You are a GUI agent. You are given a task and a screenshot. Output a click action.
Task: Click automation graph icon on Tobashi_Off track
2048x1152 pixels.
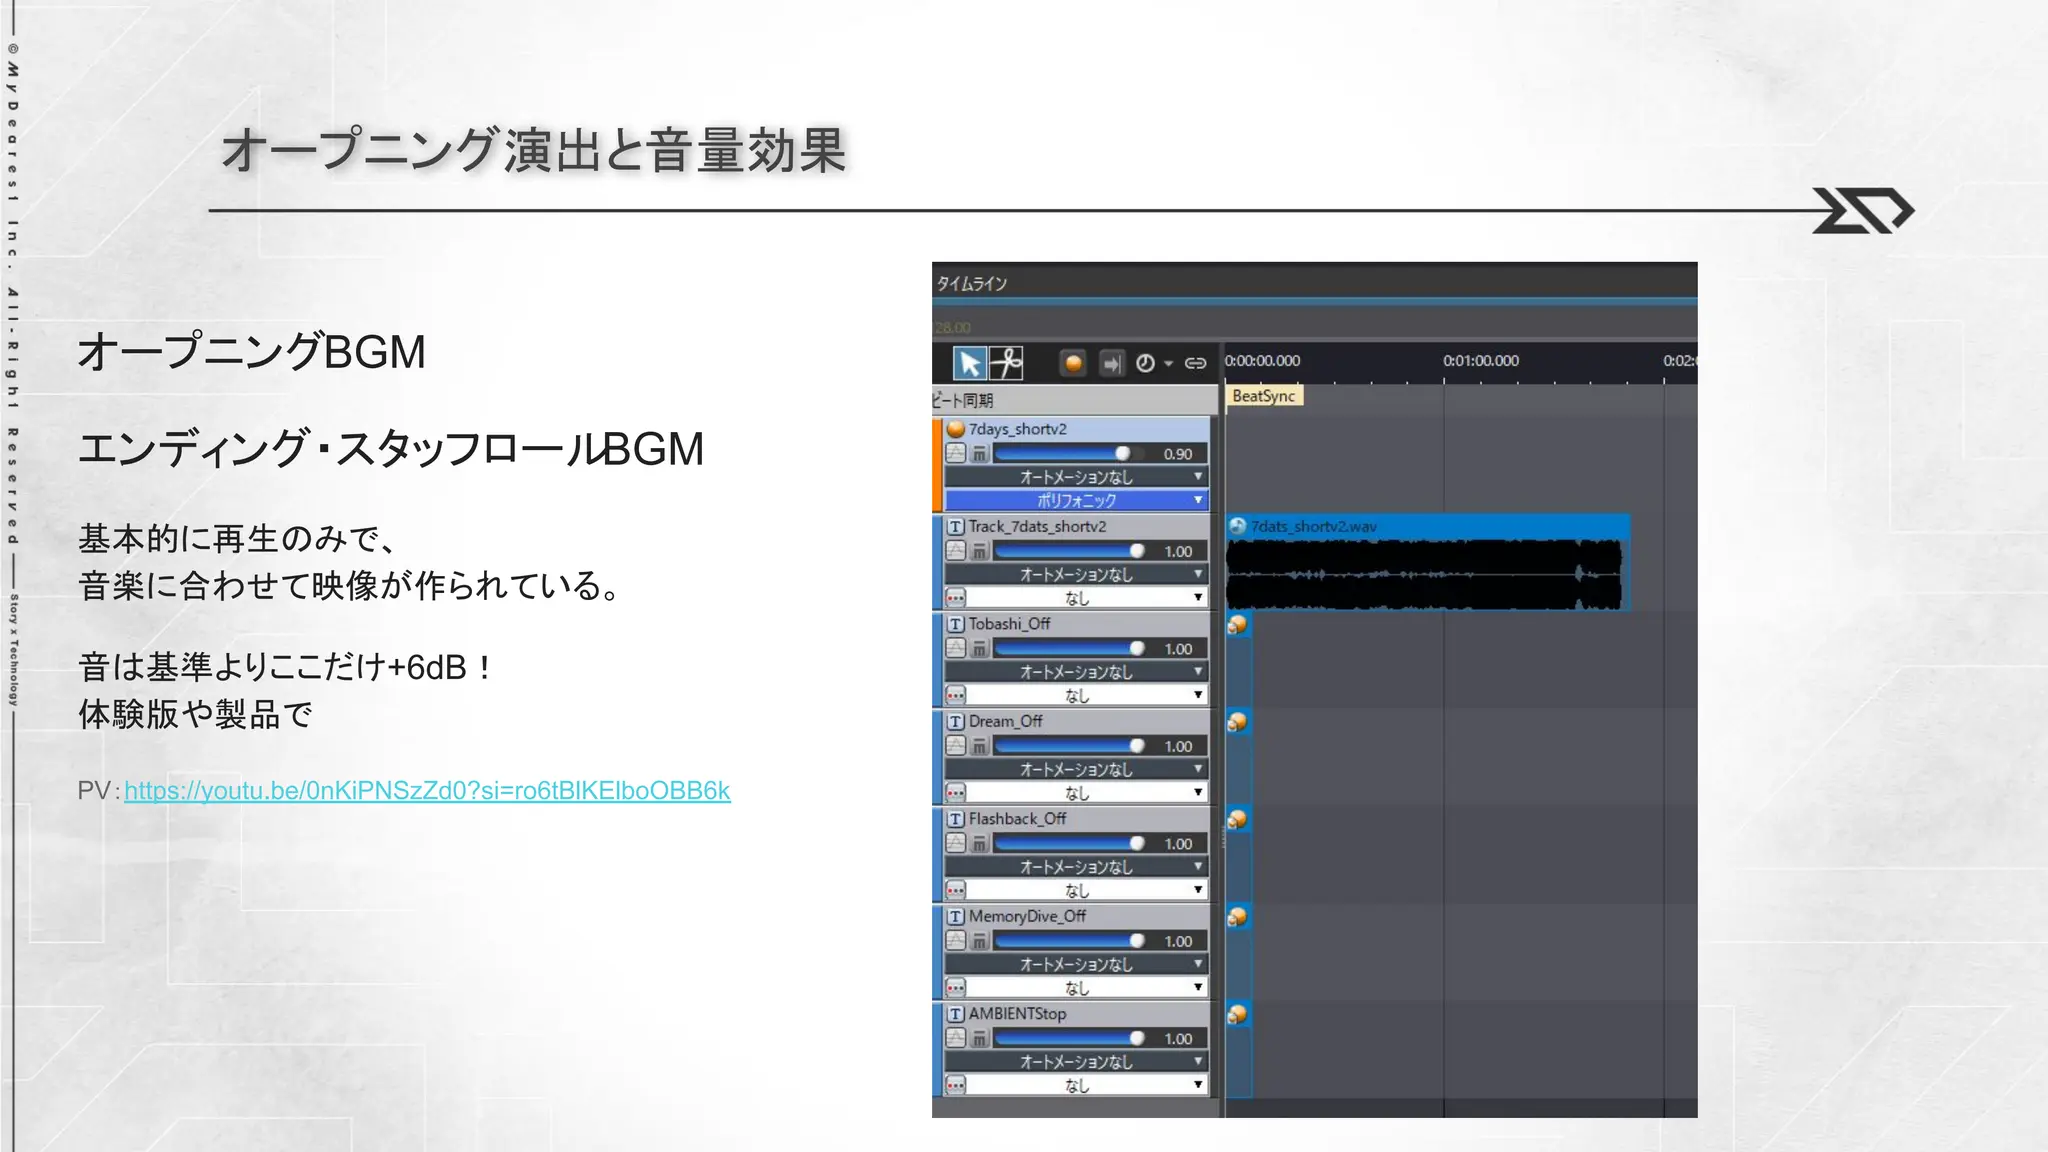click(956, 649)
